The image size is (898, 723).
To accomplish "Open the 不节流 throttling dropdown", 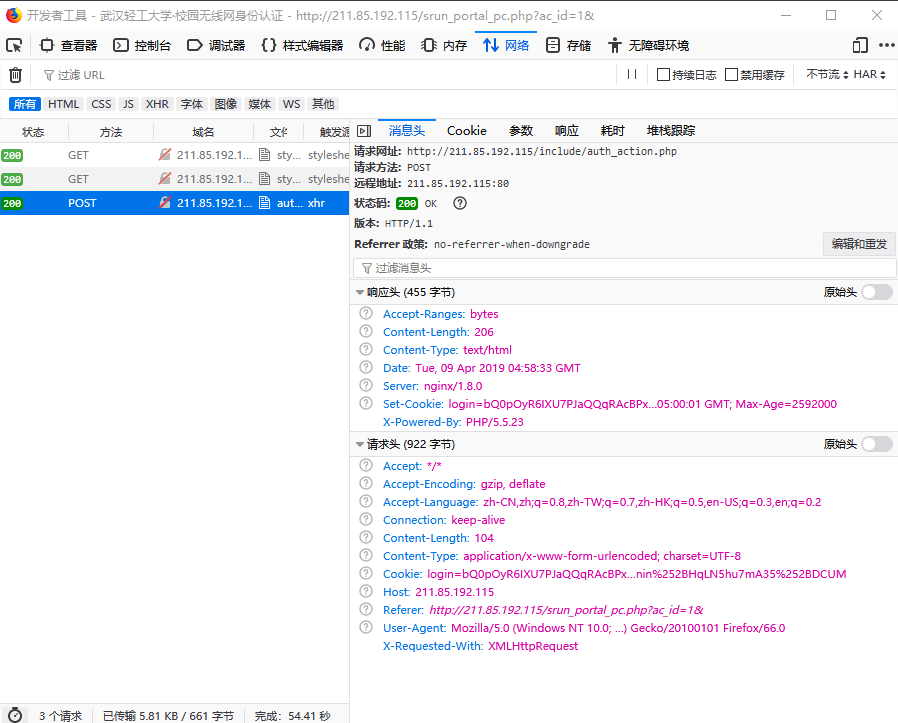I will point(826,75).
